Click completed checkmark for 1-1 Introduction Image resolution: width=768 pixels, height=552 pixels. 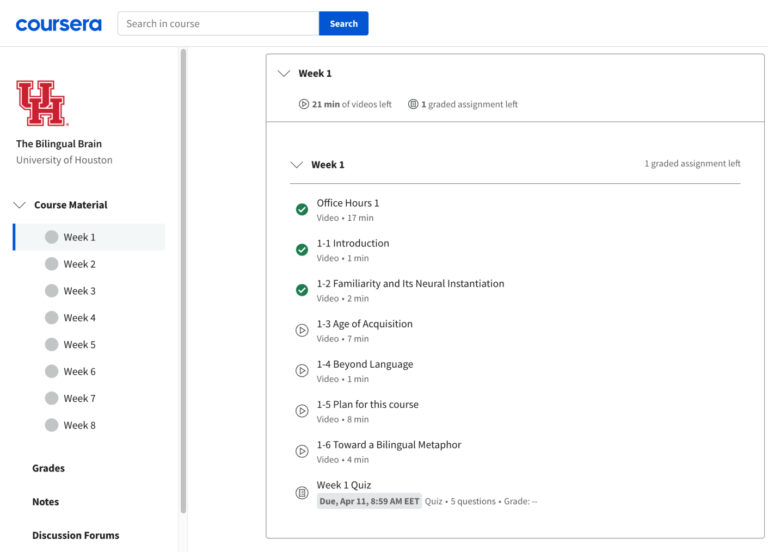tap(302, 250)
